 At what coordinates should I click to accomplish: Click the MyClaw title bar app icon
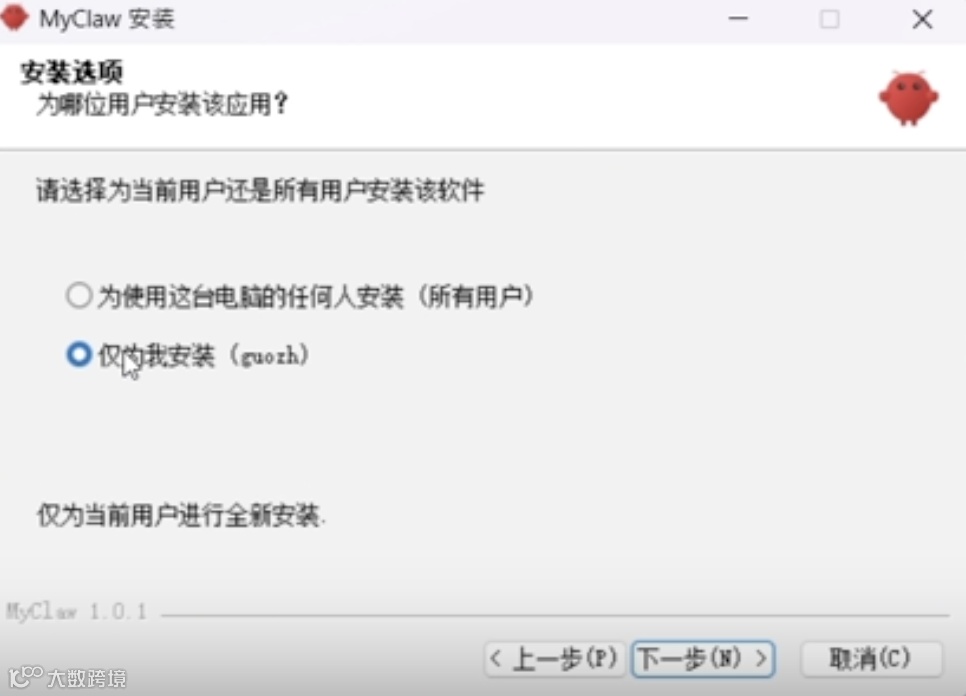coord(14,17)
